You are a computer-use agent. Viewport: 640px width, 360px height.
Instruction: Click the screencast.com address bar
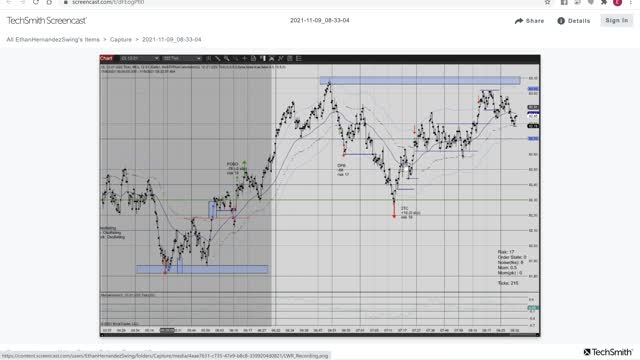(x=302, y=2)
